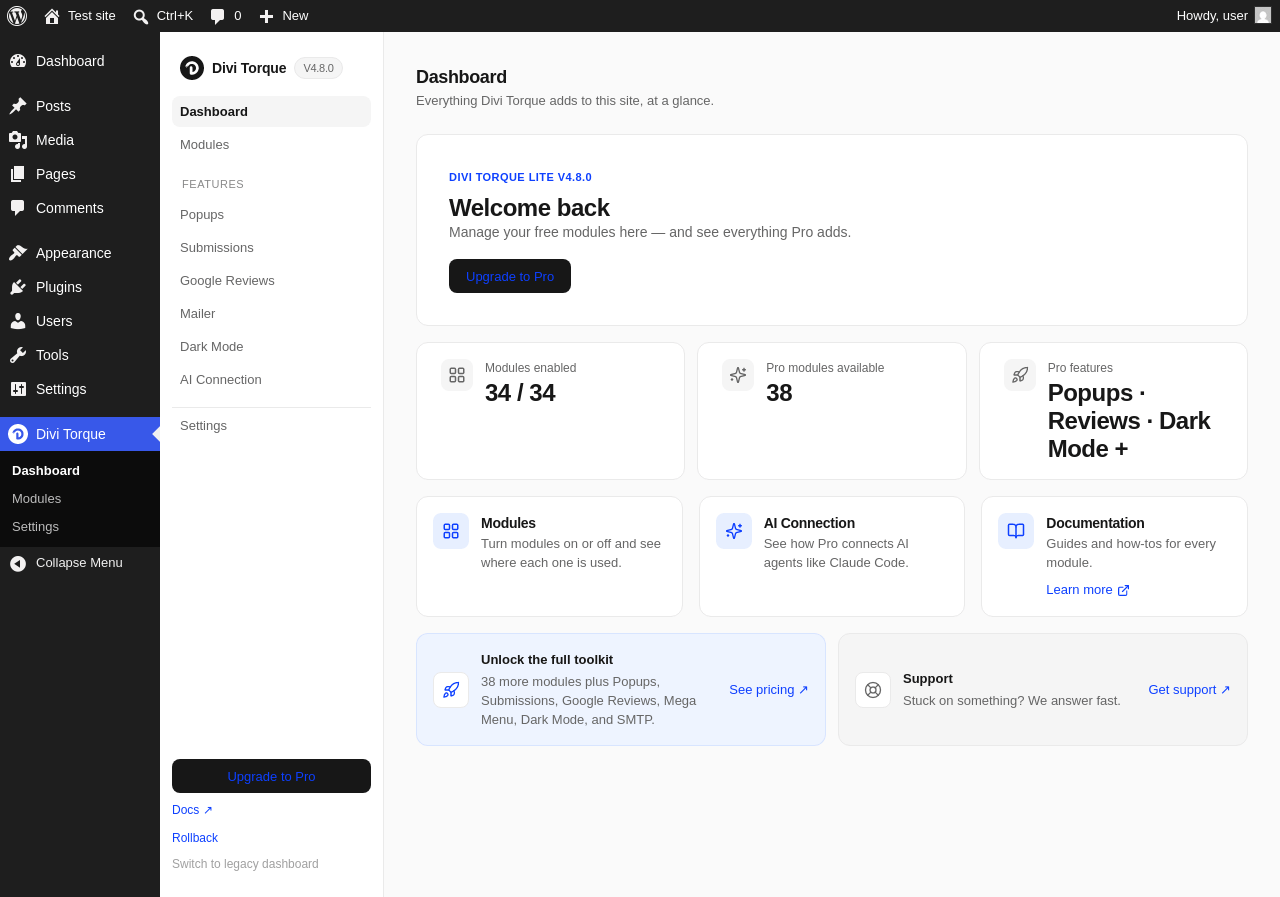Click the Media icon in sidebar

click(18, 140)
